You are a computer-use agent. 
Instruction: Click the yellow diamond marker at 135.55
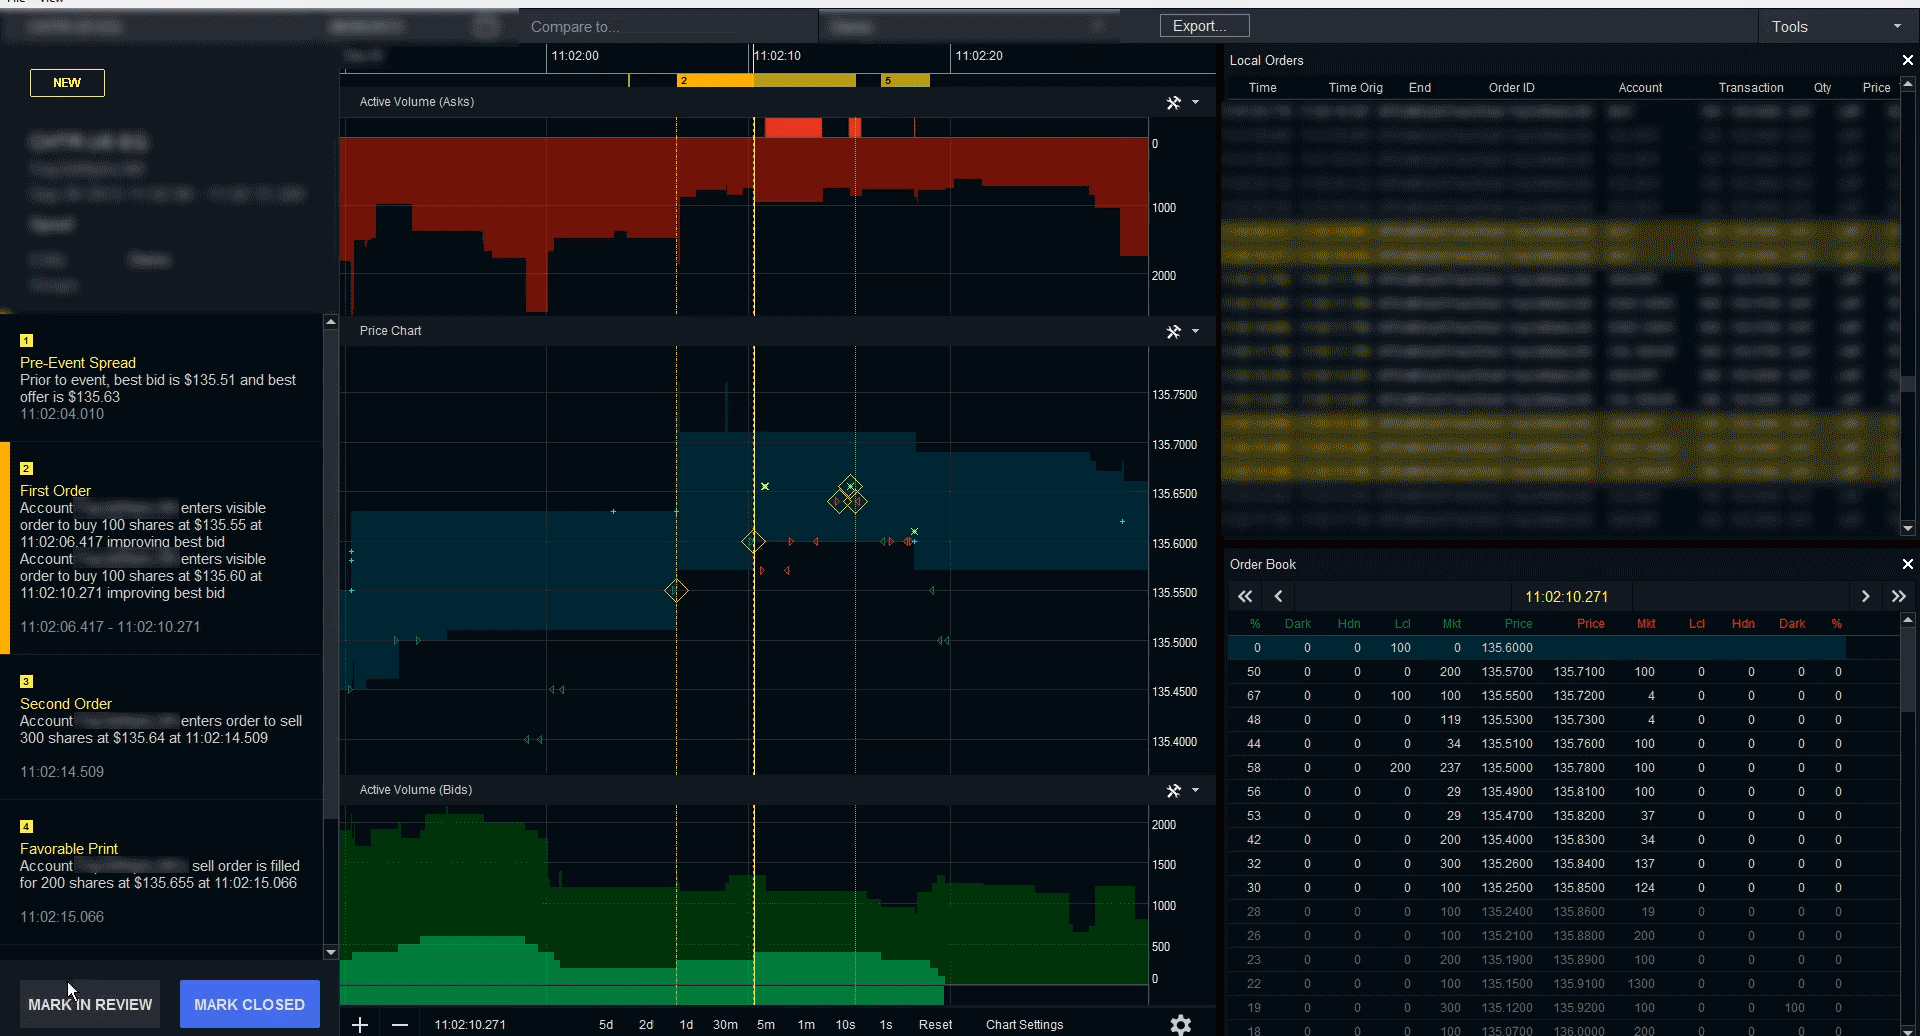[676, 591]
